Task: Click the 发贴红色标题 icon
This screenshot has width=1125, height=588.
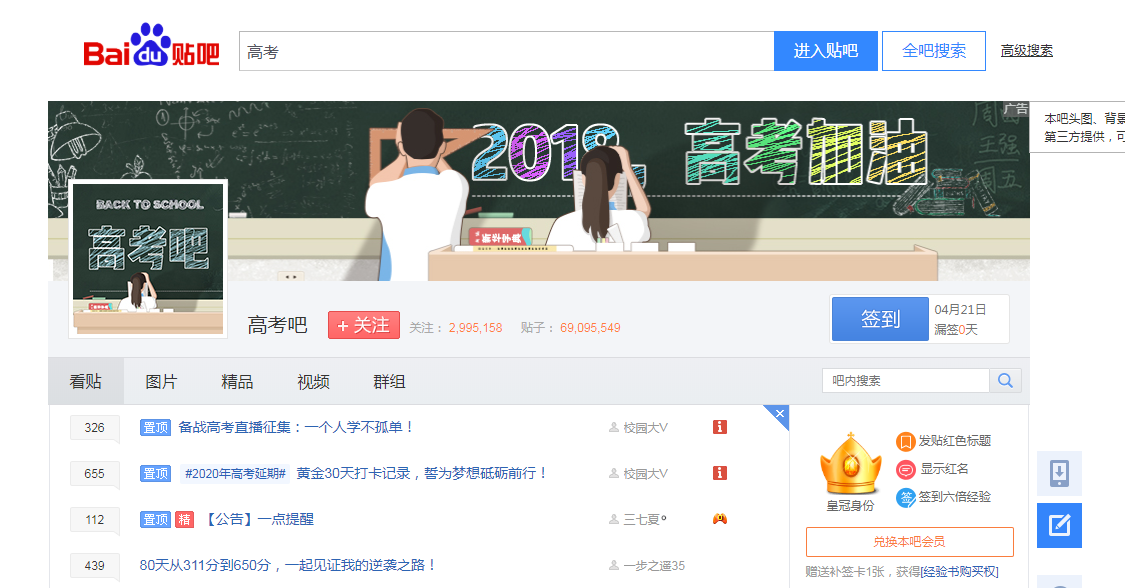Action: point(905,442)
